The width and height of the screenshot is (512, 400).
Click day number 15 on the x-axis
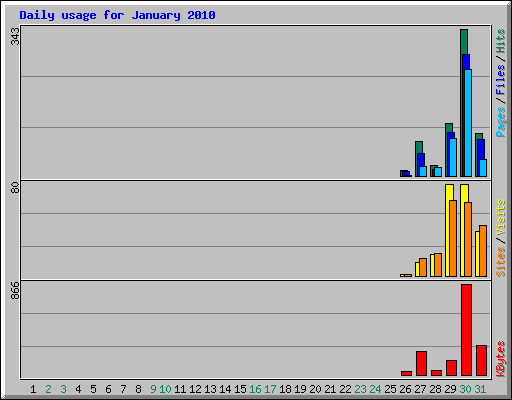tap(240, 389)
